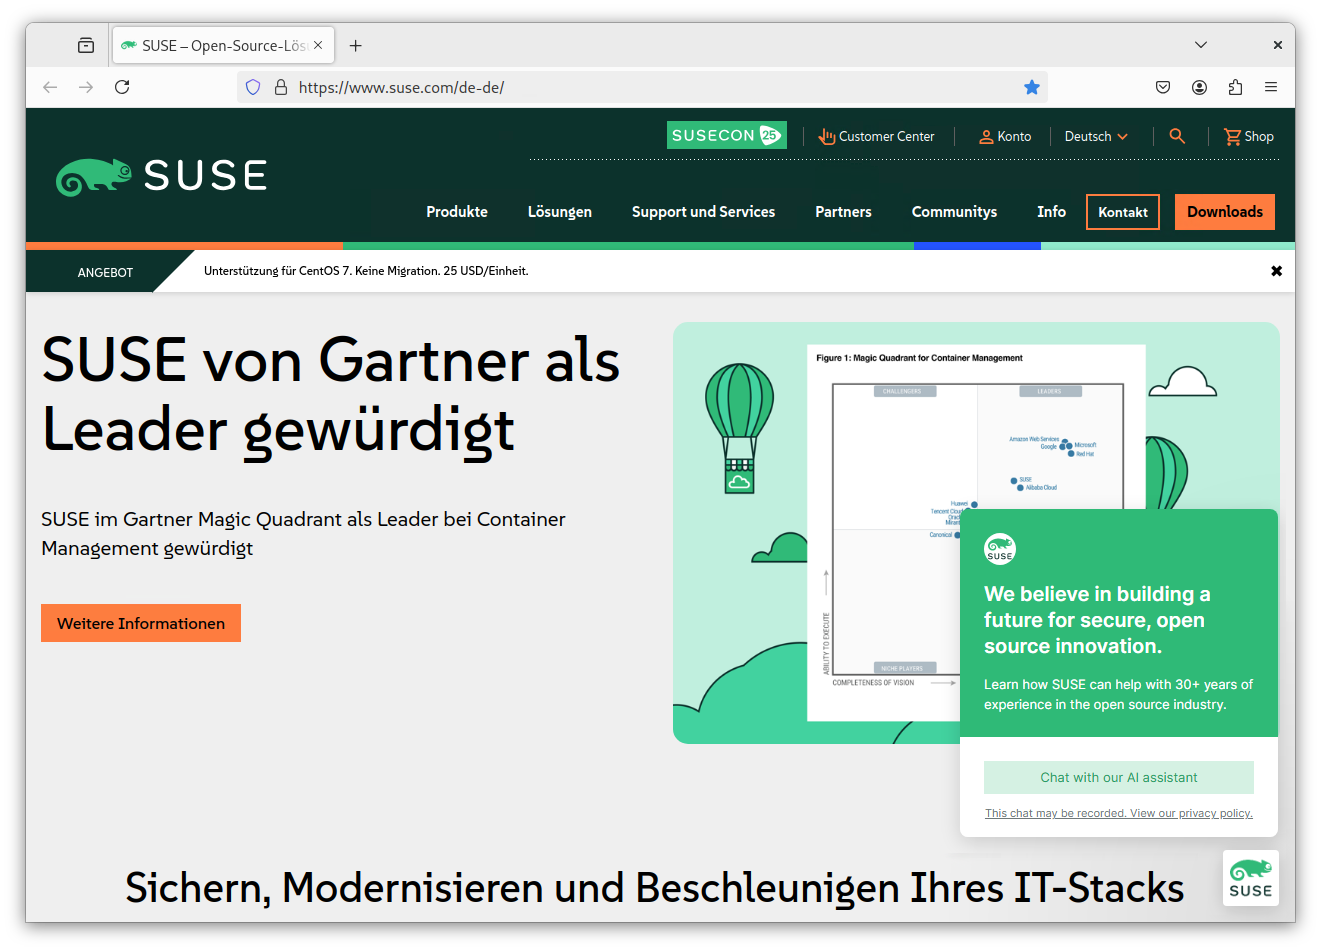Toggle the bookmark star for this page
Screen dimensions: 1321x951
(1032, 87)
